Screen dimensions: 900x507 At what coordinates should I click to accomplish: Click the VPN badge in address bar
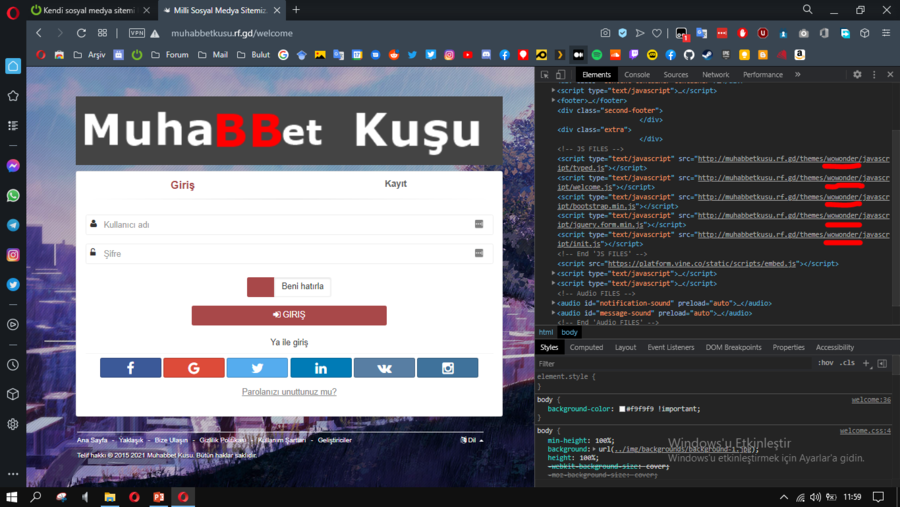click(x=137, y=33)
